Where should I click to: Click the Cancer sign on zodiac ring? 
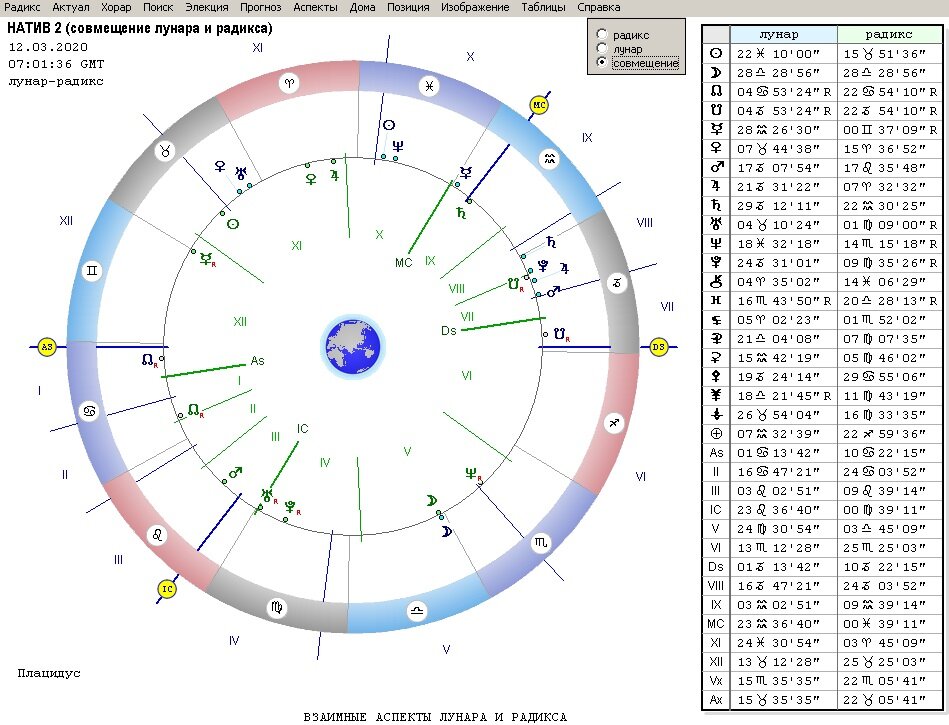pyautogui.click(x=89, y=412)
